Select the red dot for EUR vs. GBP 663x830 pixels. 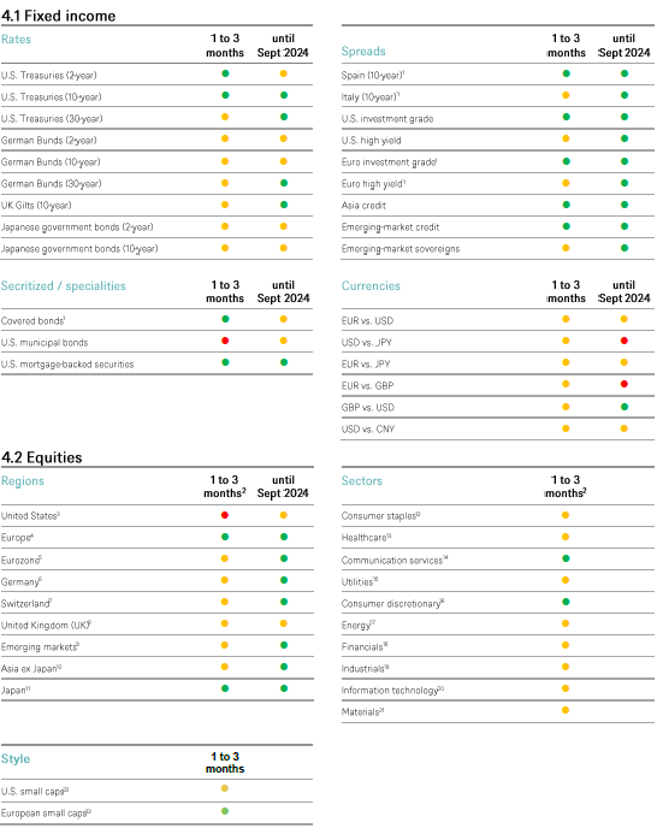click(623, 384)
